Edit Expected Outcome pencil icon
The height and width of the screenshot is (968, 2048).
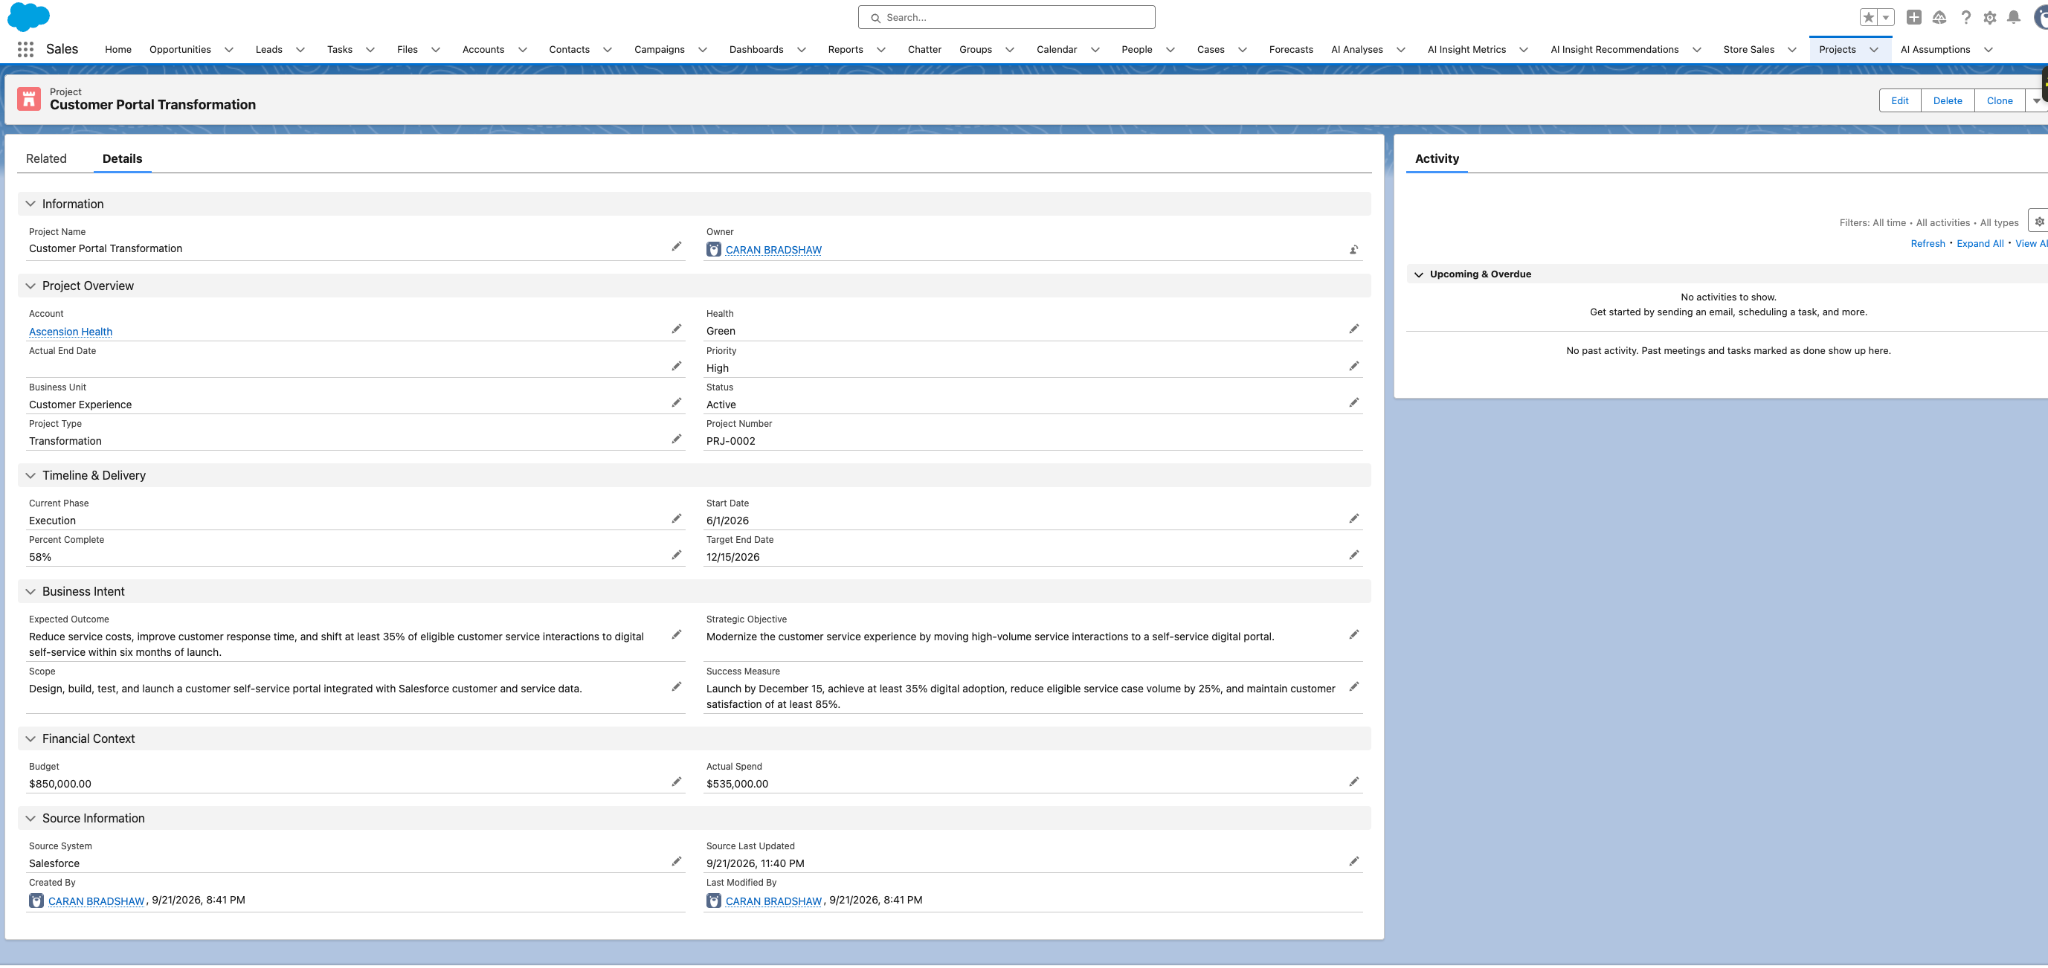click(x=676, y=635)
